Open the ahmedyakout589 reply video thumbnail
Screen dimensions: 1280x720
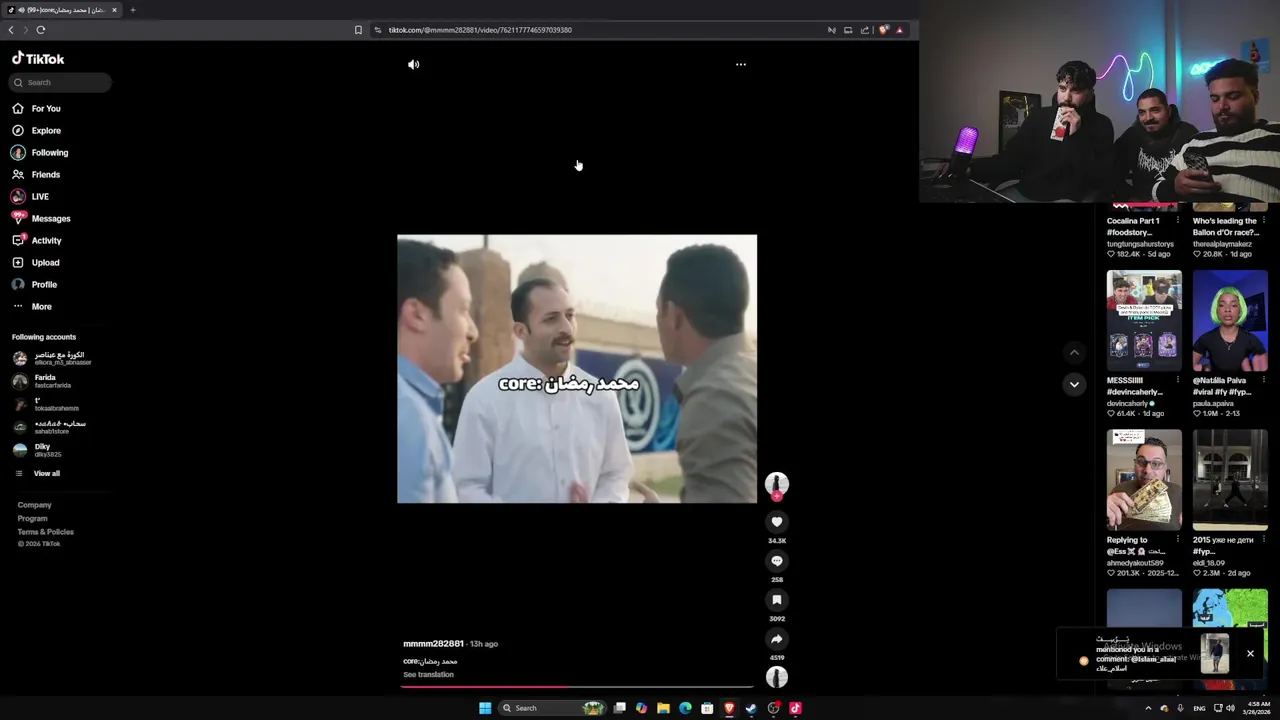pos(1144,480)
